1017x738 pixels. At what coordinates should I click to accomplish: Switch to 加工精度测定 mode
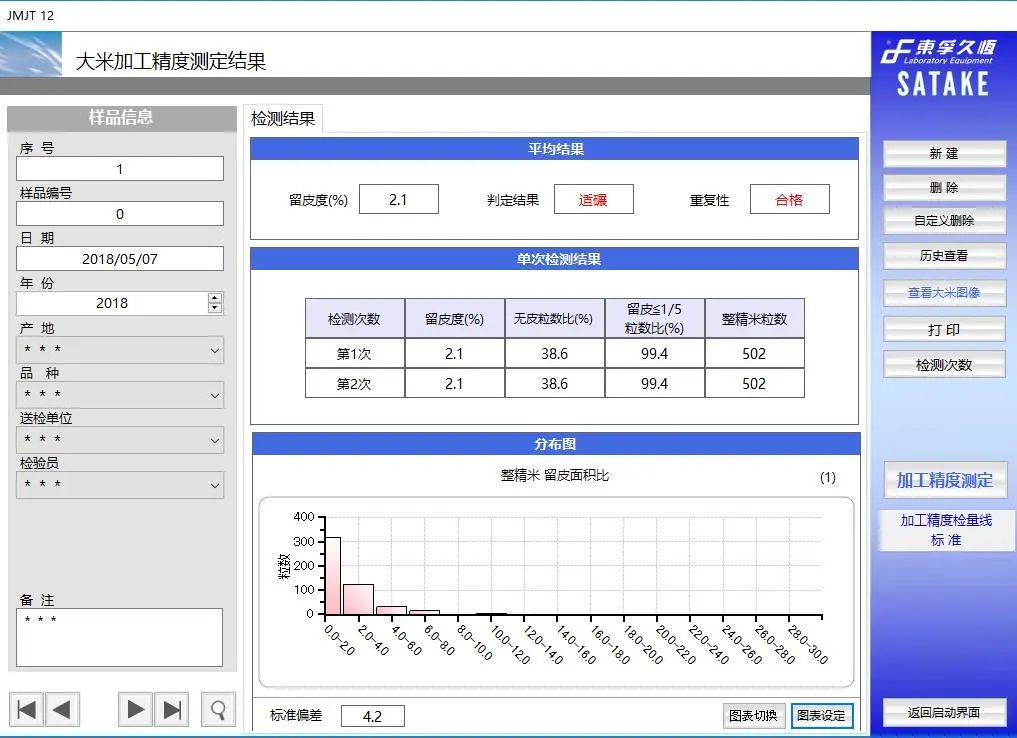[945, 480]
